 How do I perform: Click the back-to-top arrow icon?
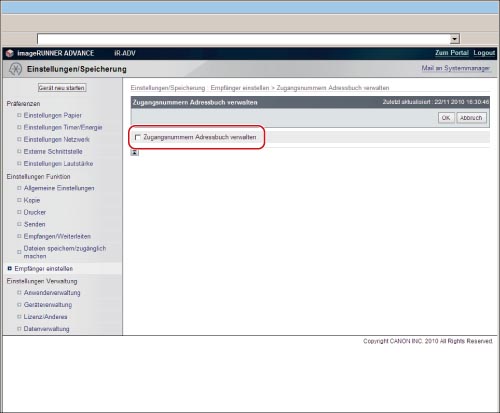[134, 153]
